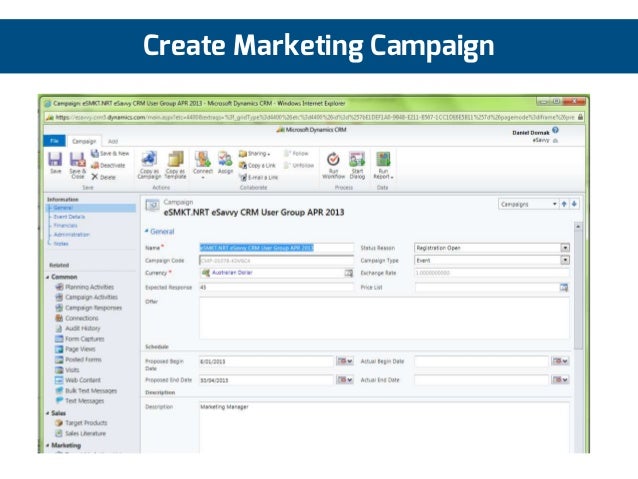Click Copy as Template icon

click(175, 164)
